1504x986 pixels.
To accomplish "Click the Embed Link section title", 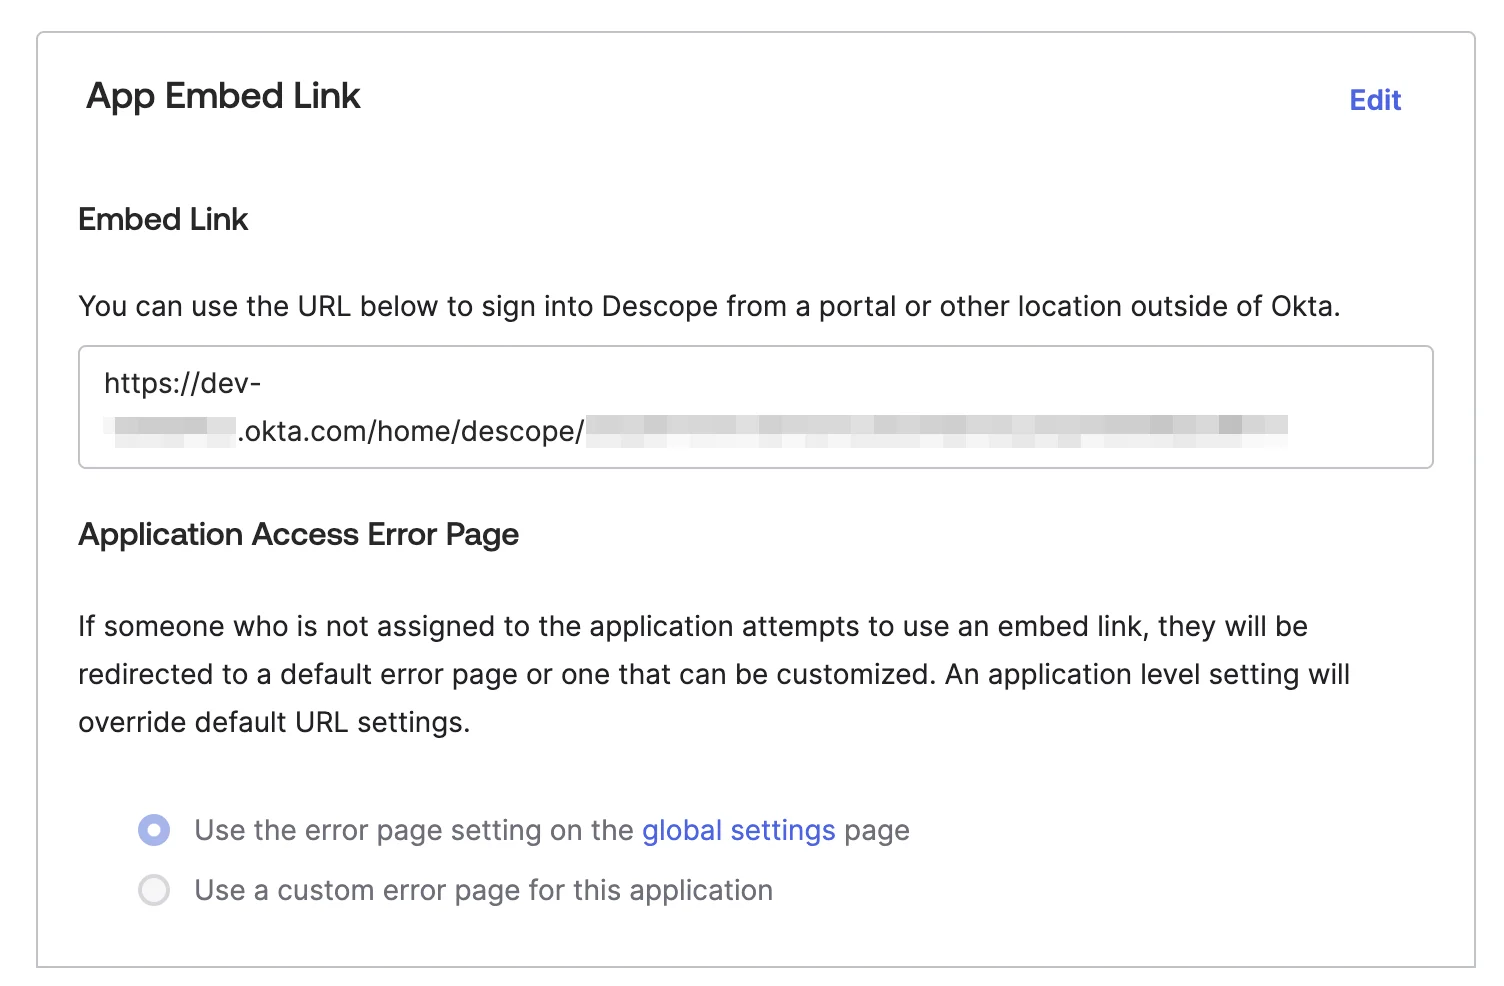I will click(162, 219).
